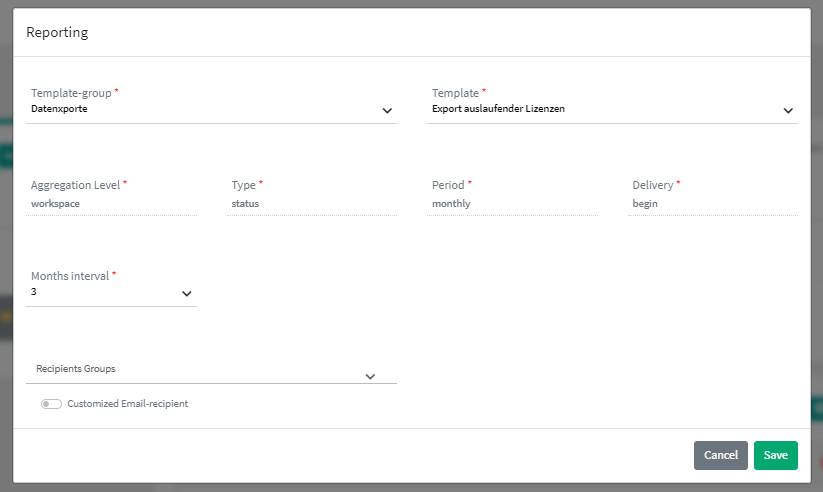Click the Template-group field label
The image size is (823, 492).
point(71,93)
